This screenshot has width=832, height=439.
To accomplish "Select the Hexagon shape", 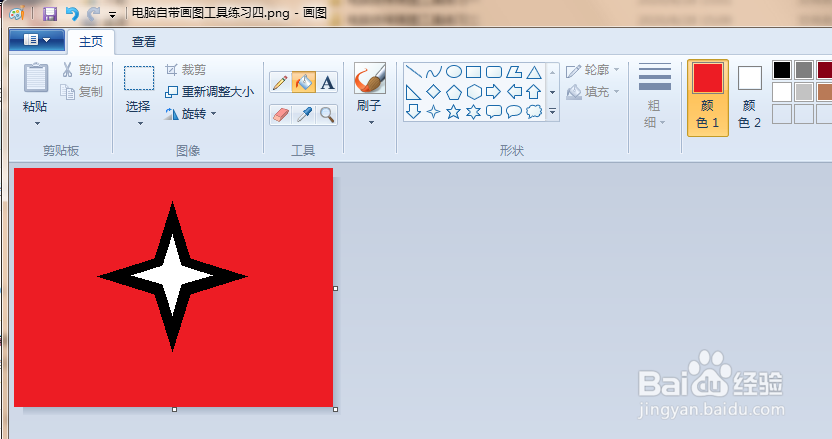I will click(473, 92).
